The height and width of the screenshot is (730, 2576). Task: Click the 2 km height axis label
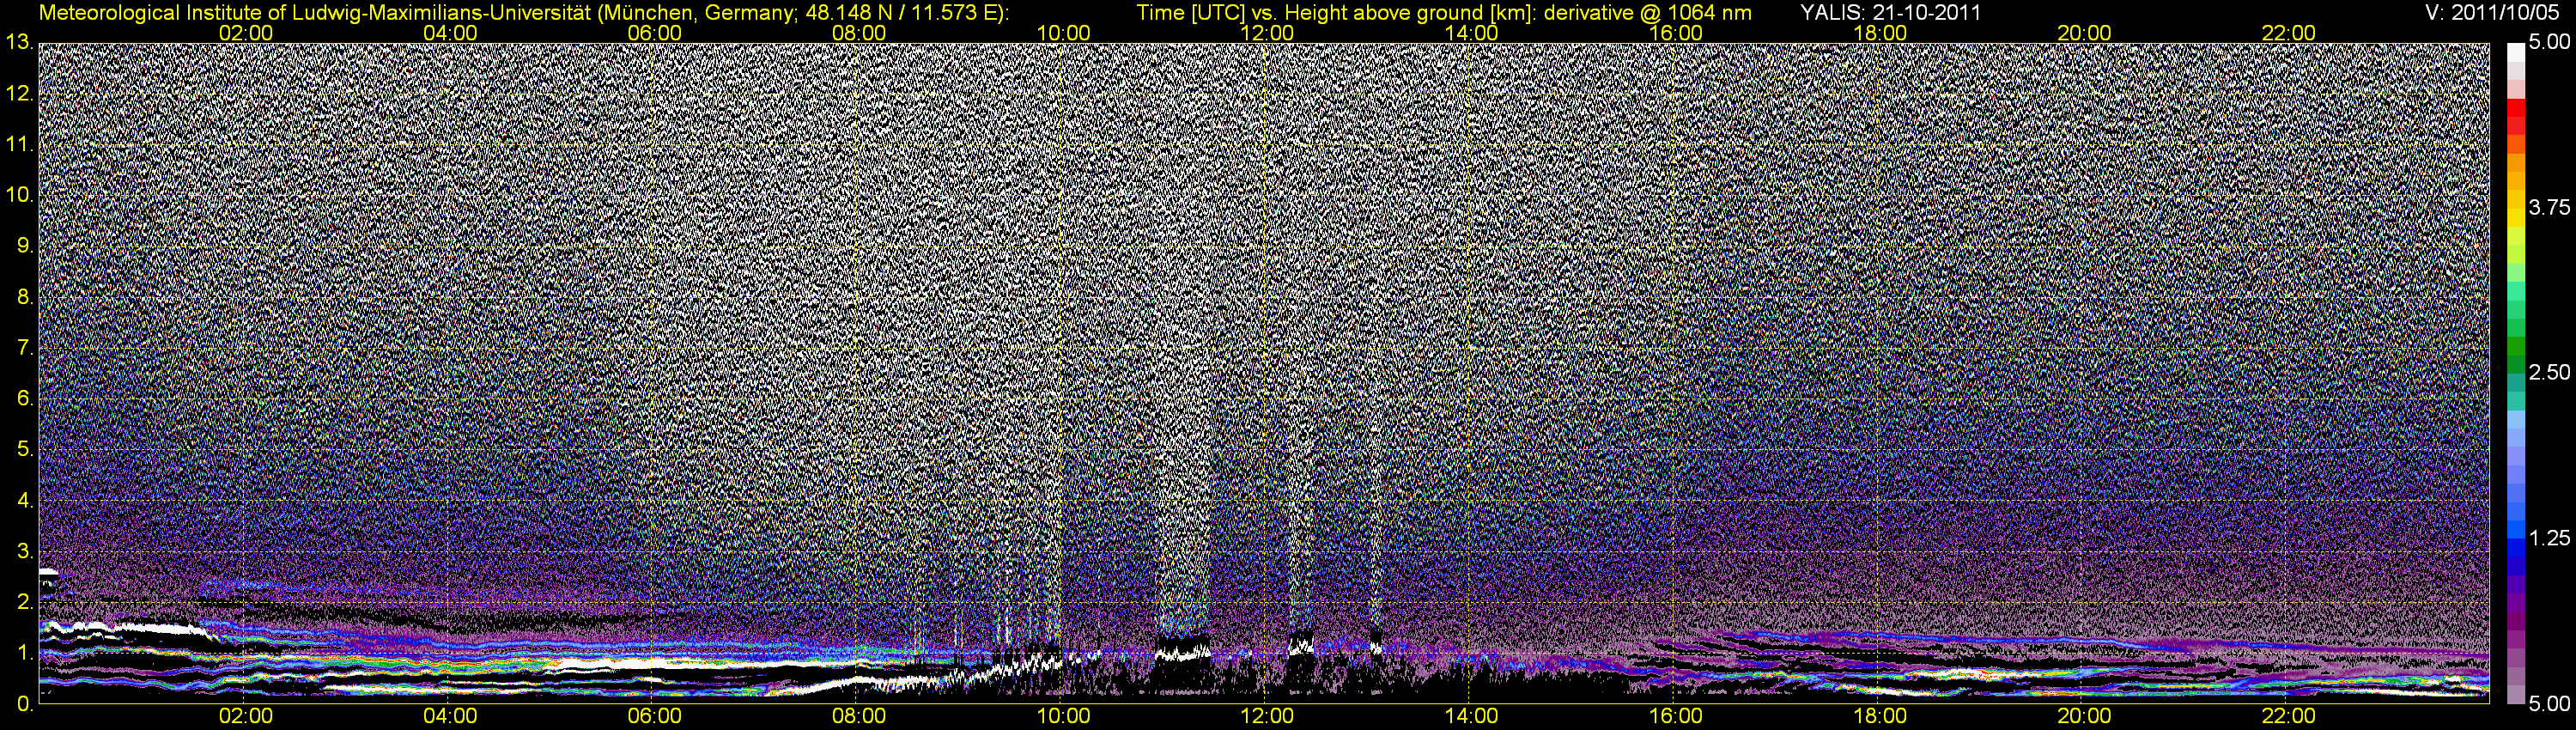[x=26, y=602]
